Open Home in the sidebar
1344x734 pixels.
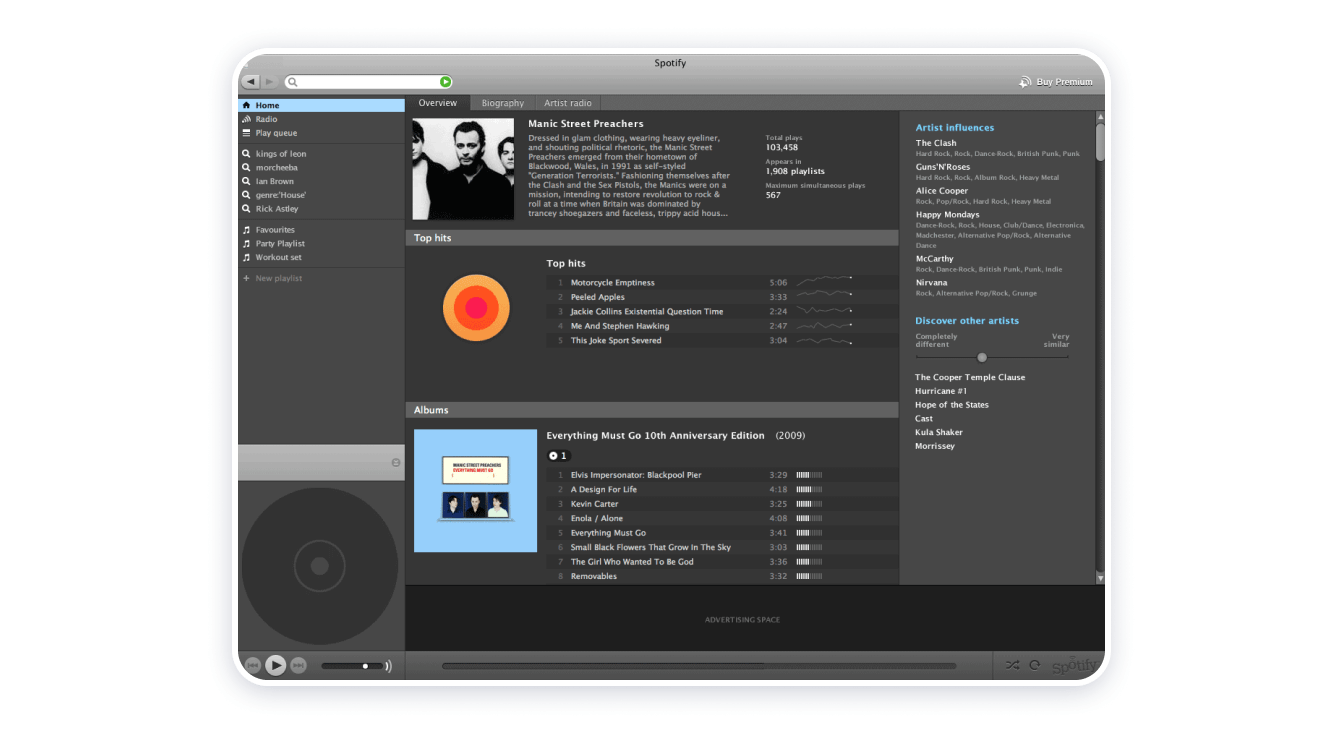click(321, 105)
